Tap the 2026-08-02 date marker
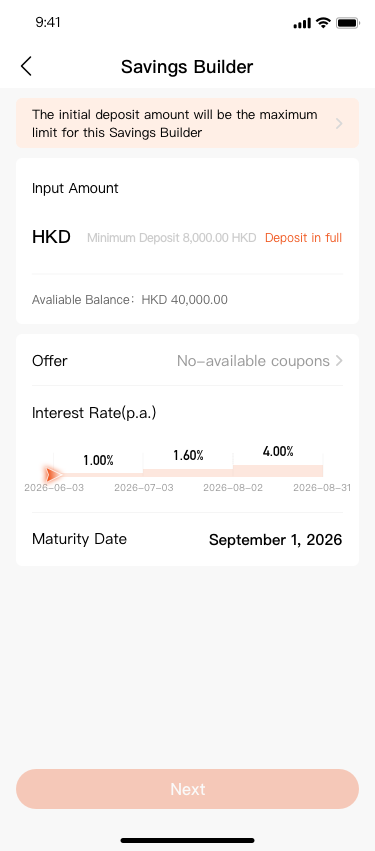 pyautogui.click(x=233, y=488)
